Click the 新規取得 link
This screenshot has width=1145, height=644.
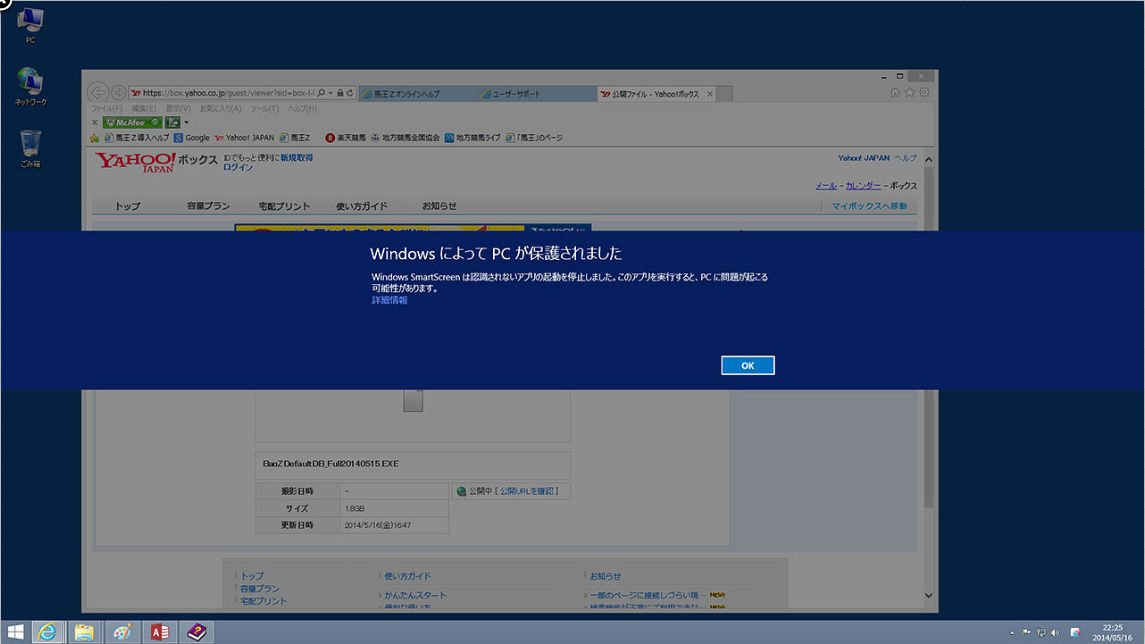coord(296,158)
